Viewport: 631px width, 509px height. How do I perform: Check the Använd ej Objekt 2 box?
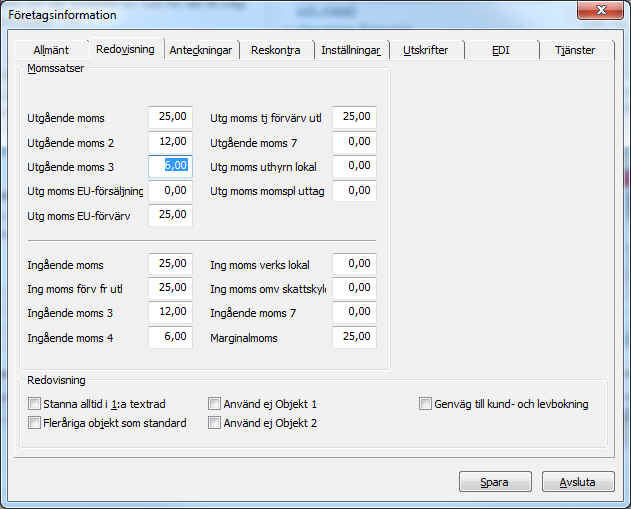coord(214,423)
